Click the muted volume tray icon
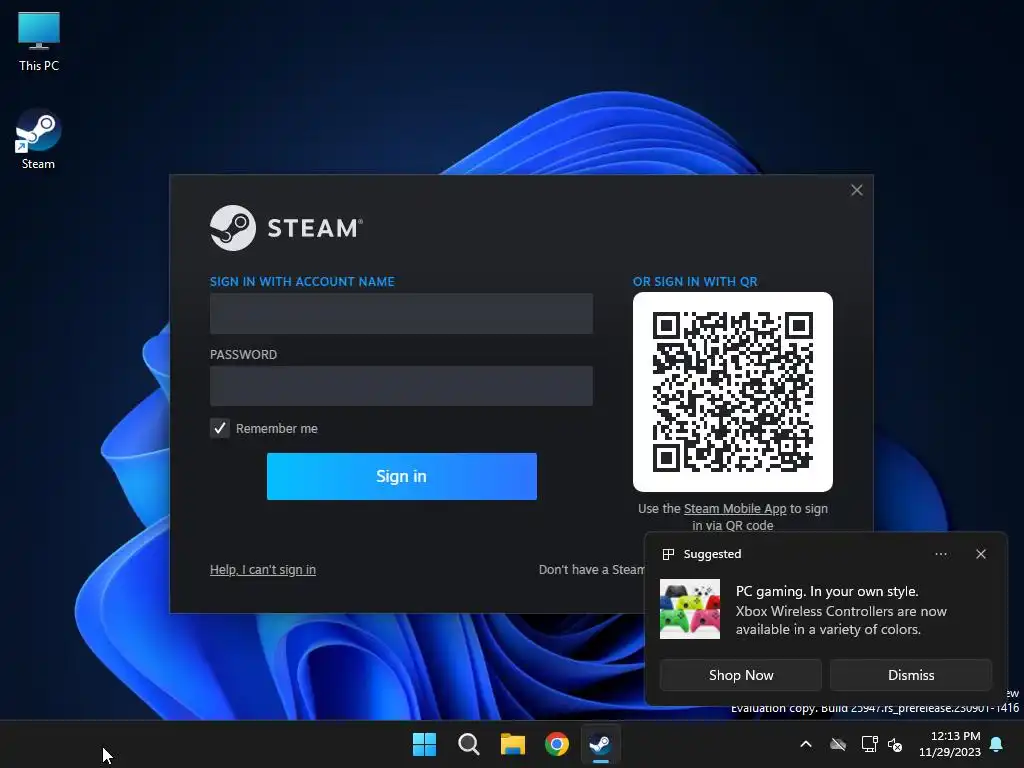1024x768 pixels. point(895,744)
